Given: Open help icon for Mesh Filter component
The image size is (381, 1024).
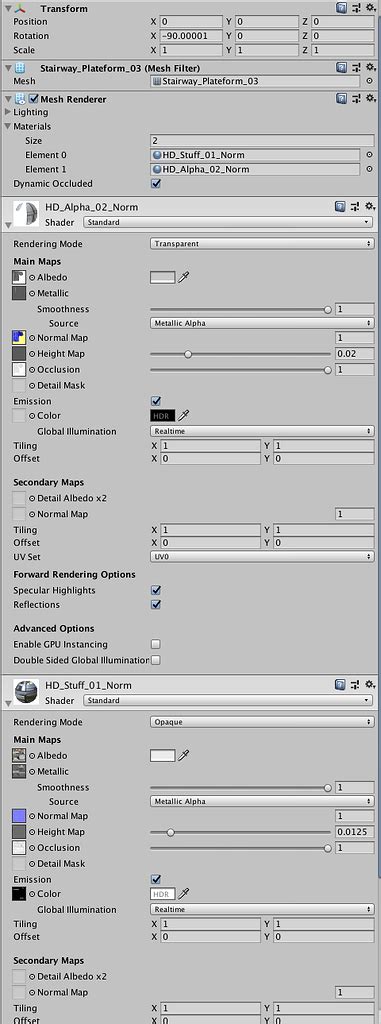Looking at the screenshot, I should click(x=341, y=67).
